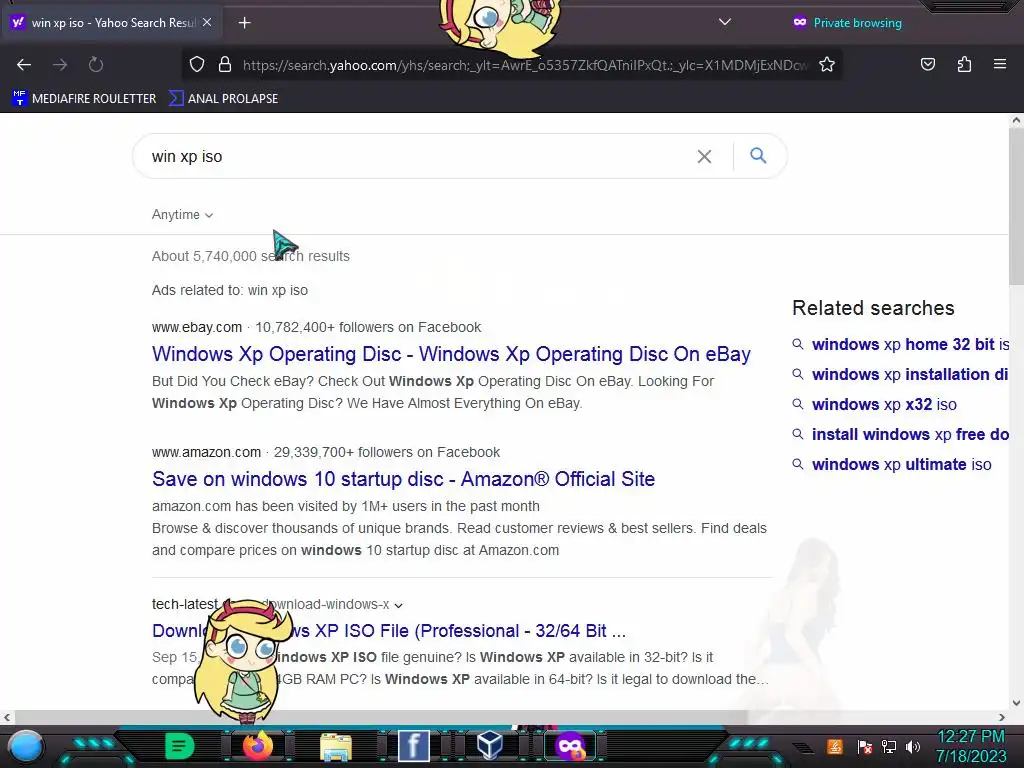Open tracking protection shield icon
The height and width of the screenshot is (768, 1024).
click(197, 64)
